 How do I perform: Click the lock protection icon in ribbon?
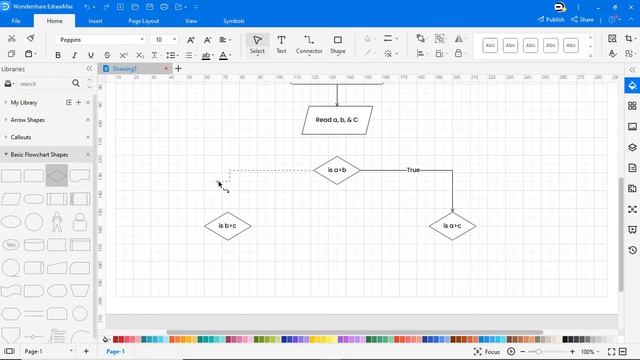pyautogui.click(x=458, y=53)
